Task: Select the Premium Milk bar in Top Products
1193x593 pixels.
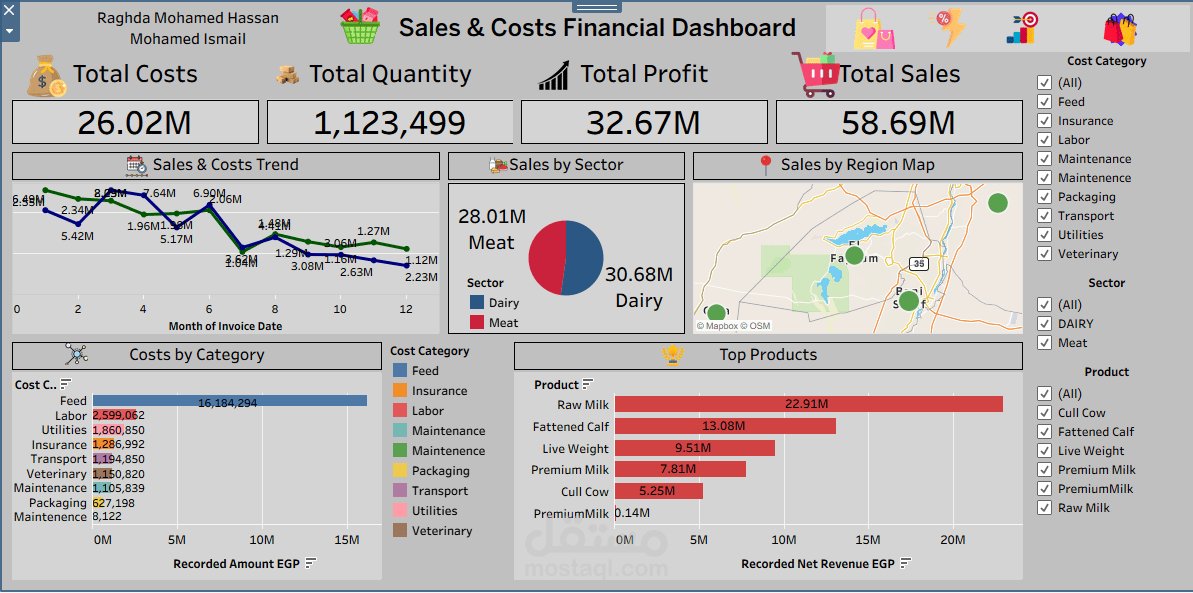Action: click(x=680, y=469)
